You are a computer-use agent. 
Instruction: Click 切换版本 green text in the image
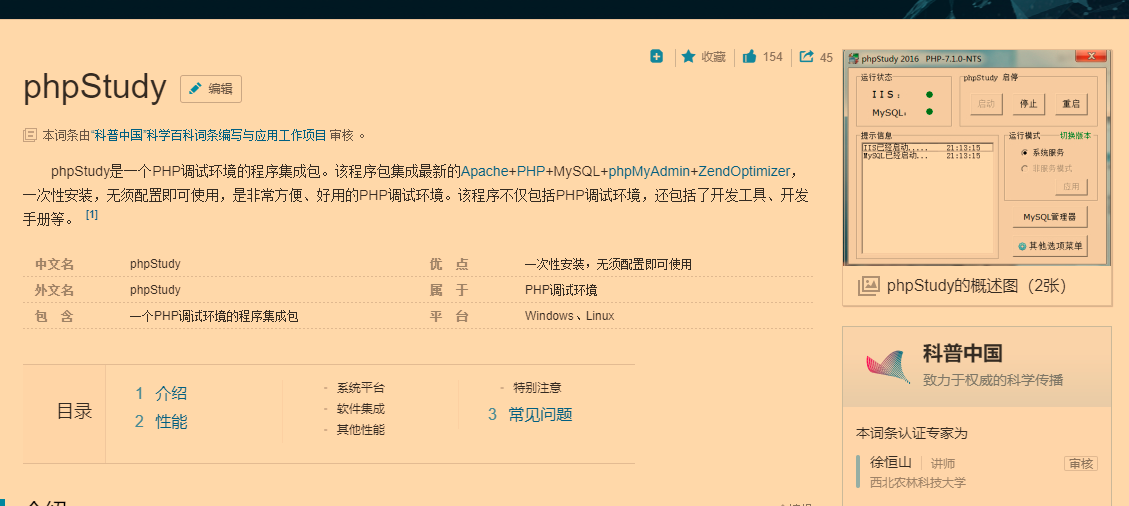coord(1075,135)
